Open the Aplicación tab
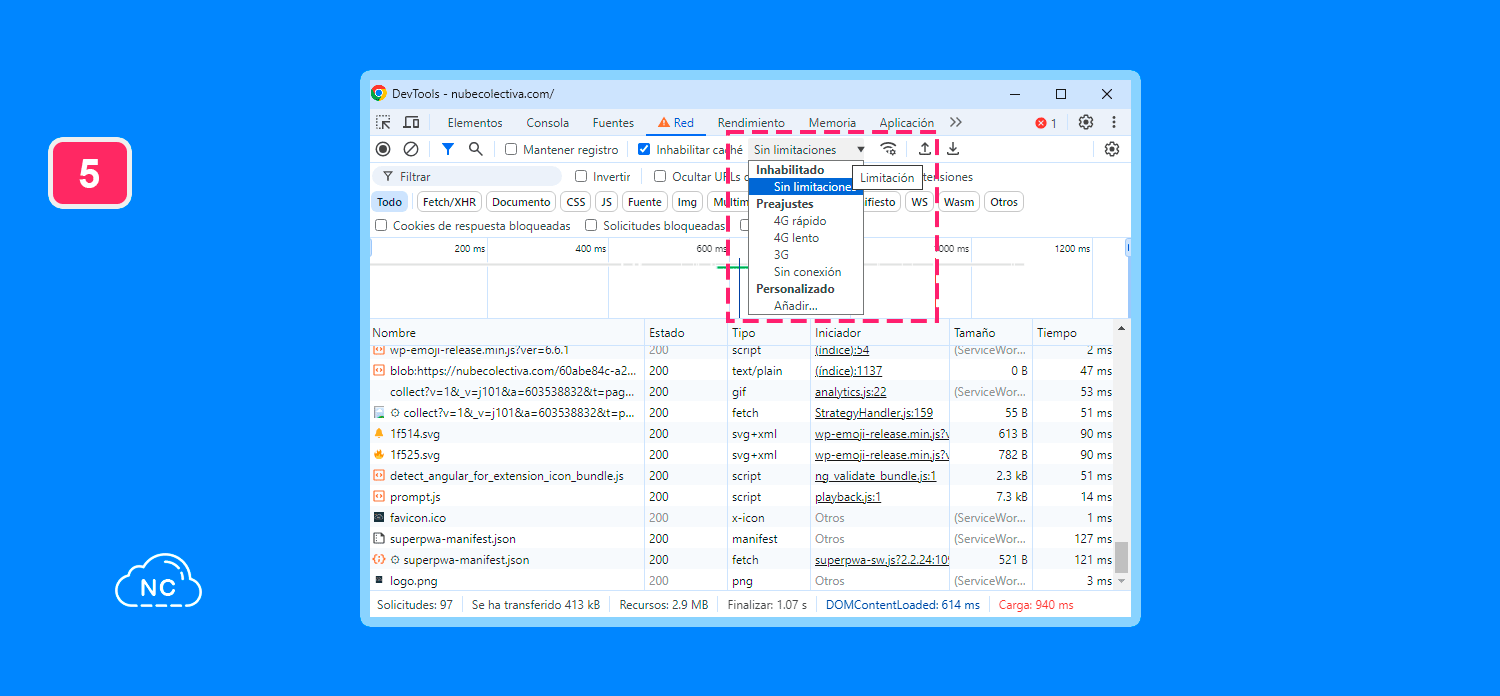 pos(906,123)
